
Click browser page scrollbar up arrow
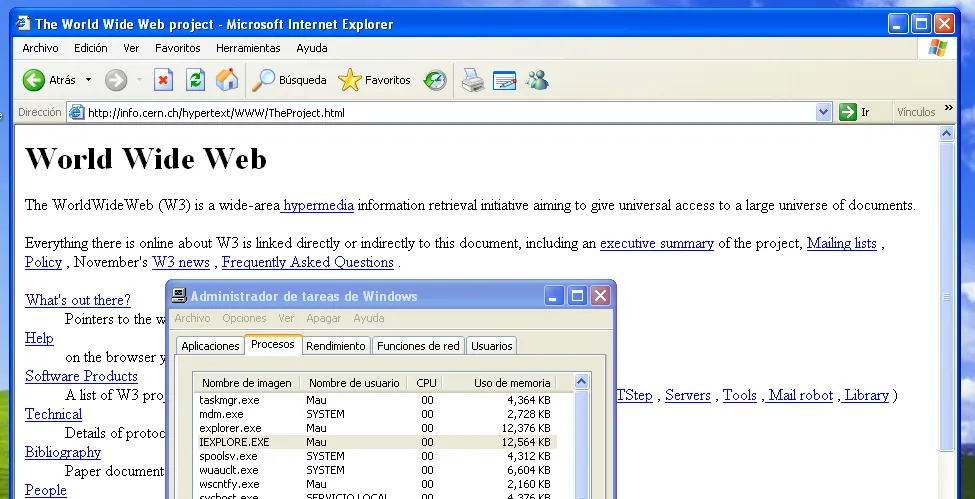pyautogui.click(x=946, y=133)
